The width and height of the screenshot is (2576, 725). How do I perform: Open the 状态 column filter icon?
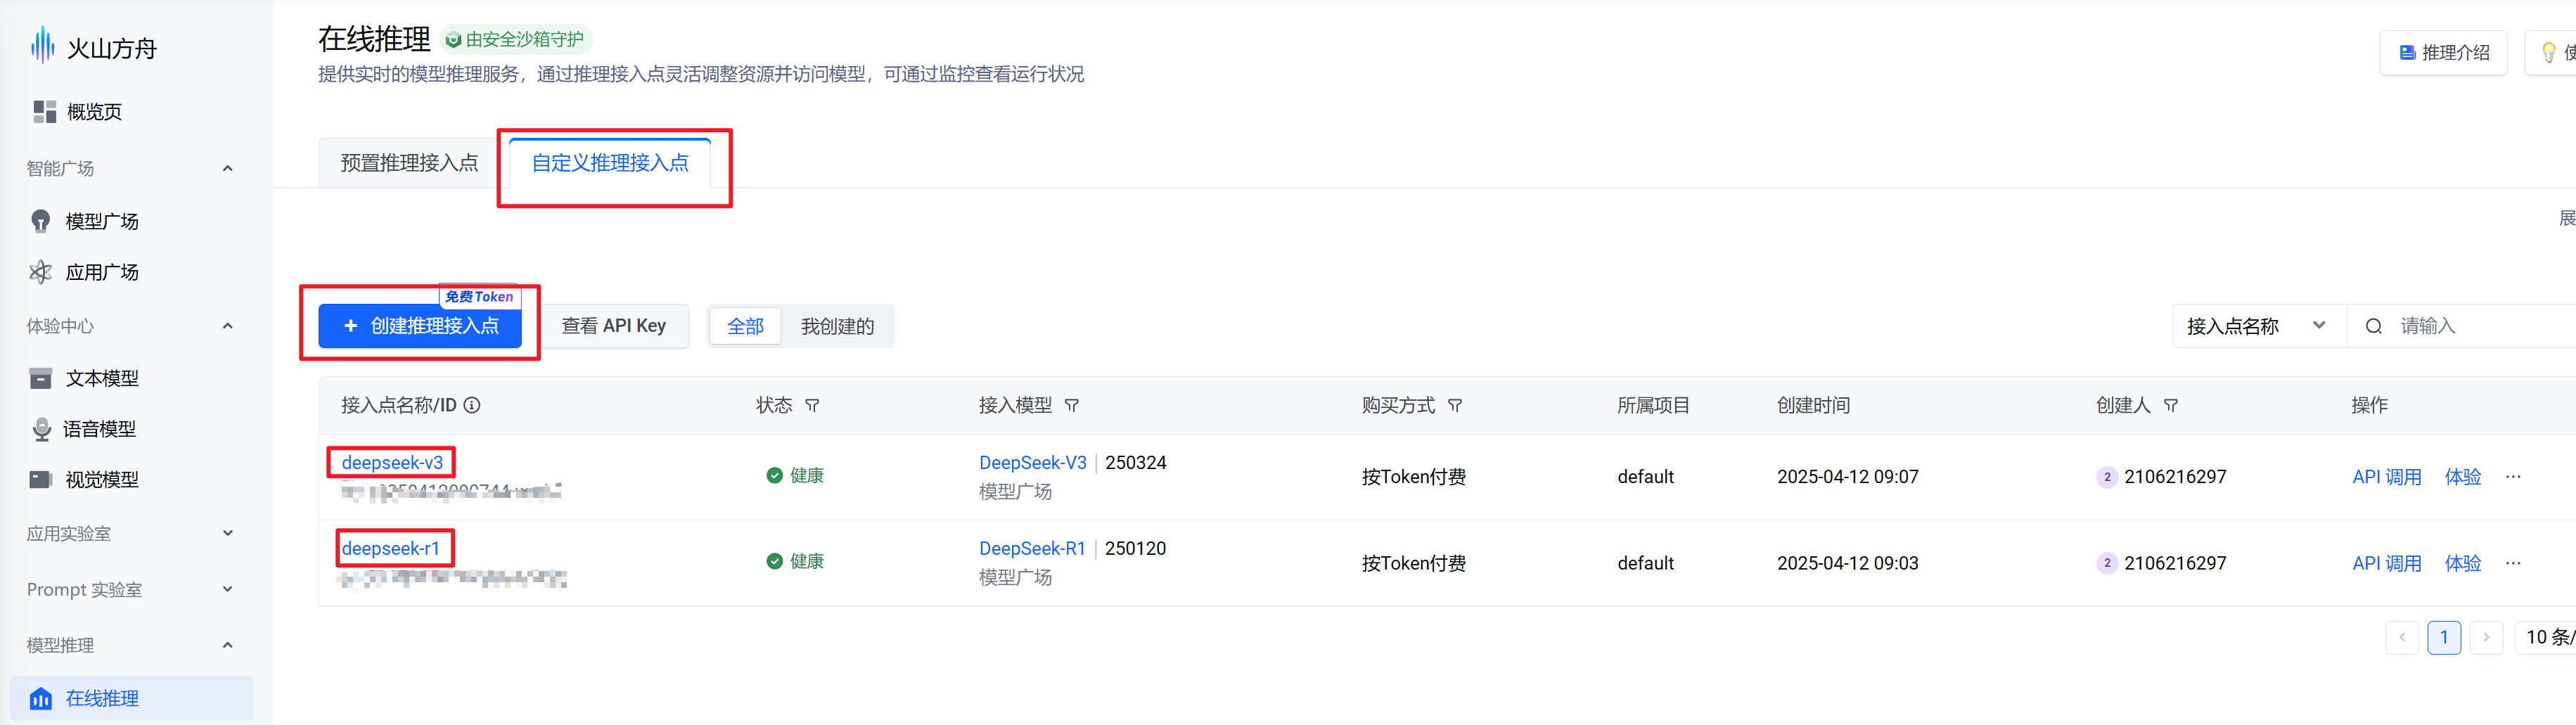[812, 405]
